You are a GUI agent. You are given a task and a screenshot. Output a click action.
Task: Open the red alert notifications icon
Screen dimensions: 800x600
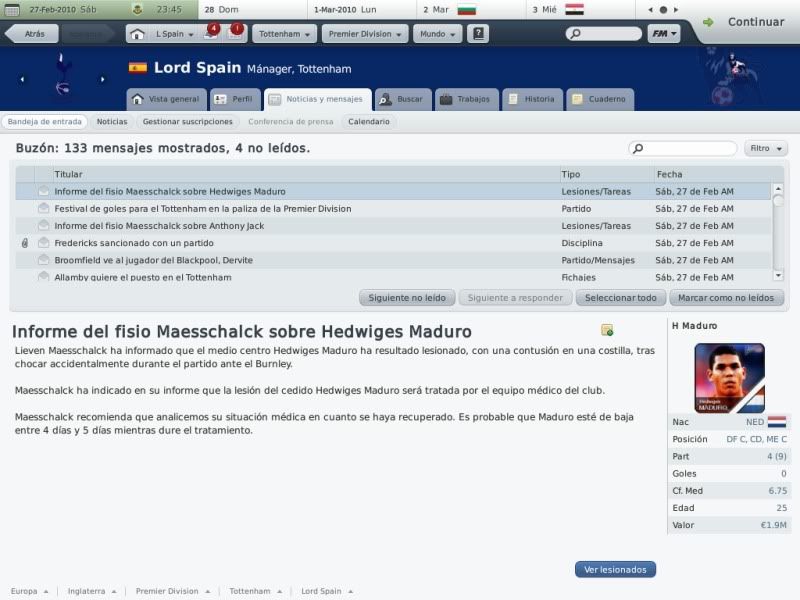coord(236,33)
